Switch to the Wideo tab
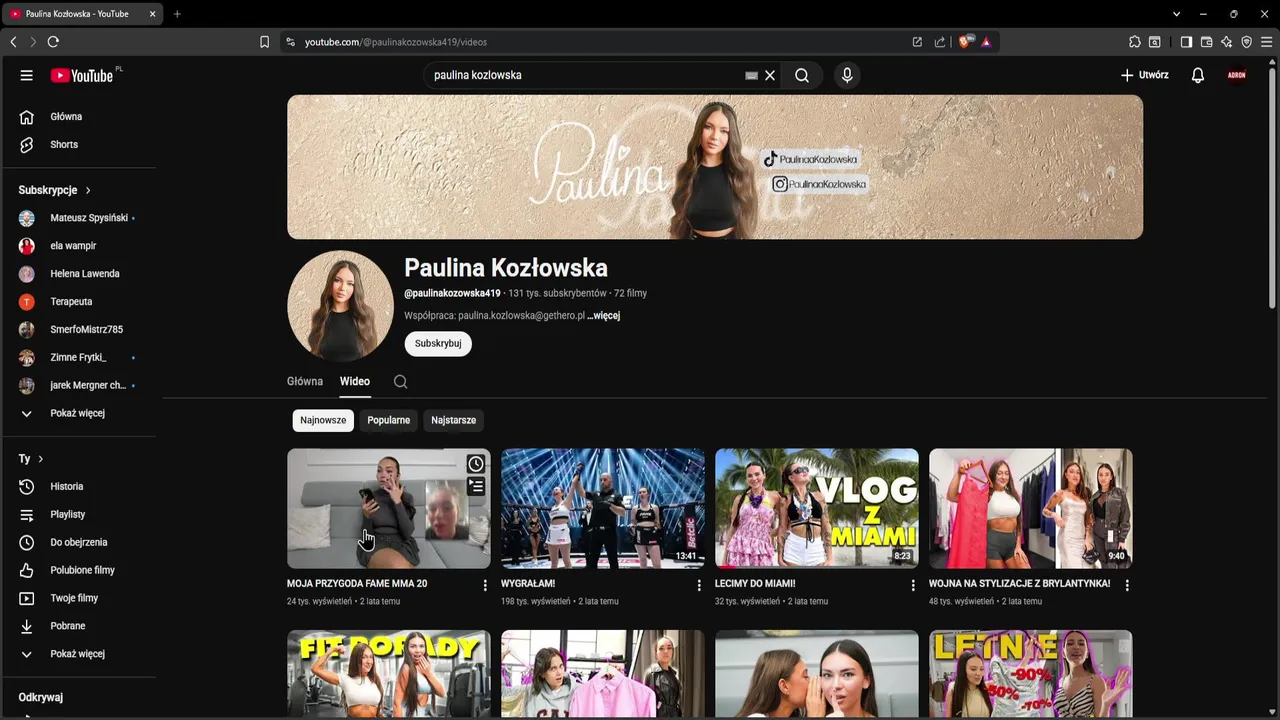 coord(355,381)
